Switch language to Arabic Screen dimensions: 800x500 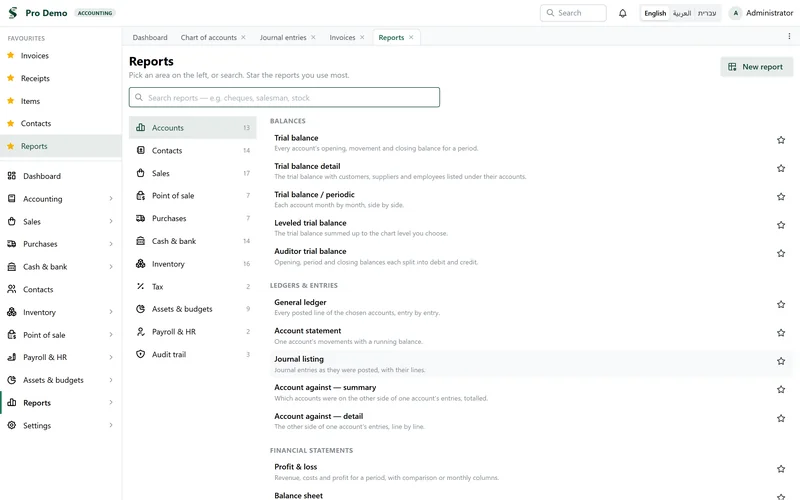tap(682, 13)
